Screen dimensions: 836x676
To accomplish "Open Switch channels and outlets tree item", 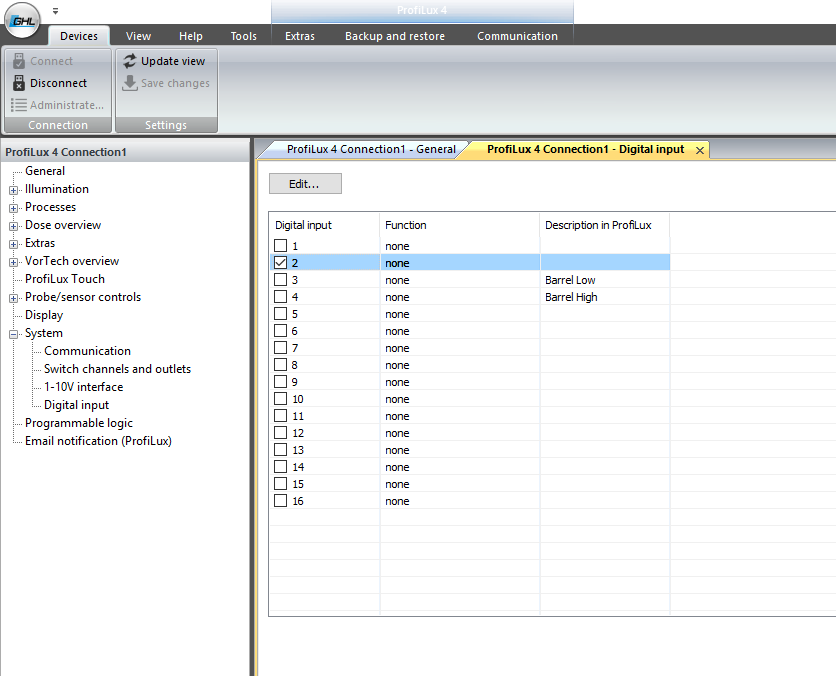I will [117, 369].
